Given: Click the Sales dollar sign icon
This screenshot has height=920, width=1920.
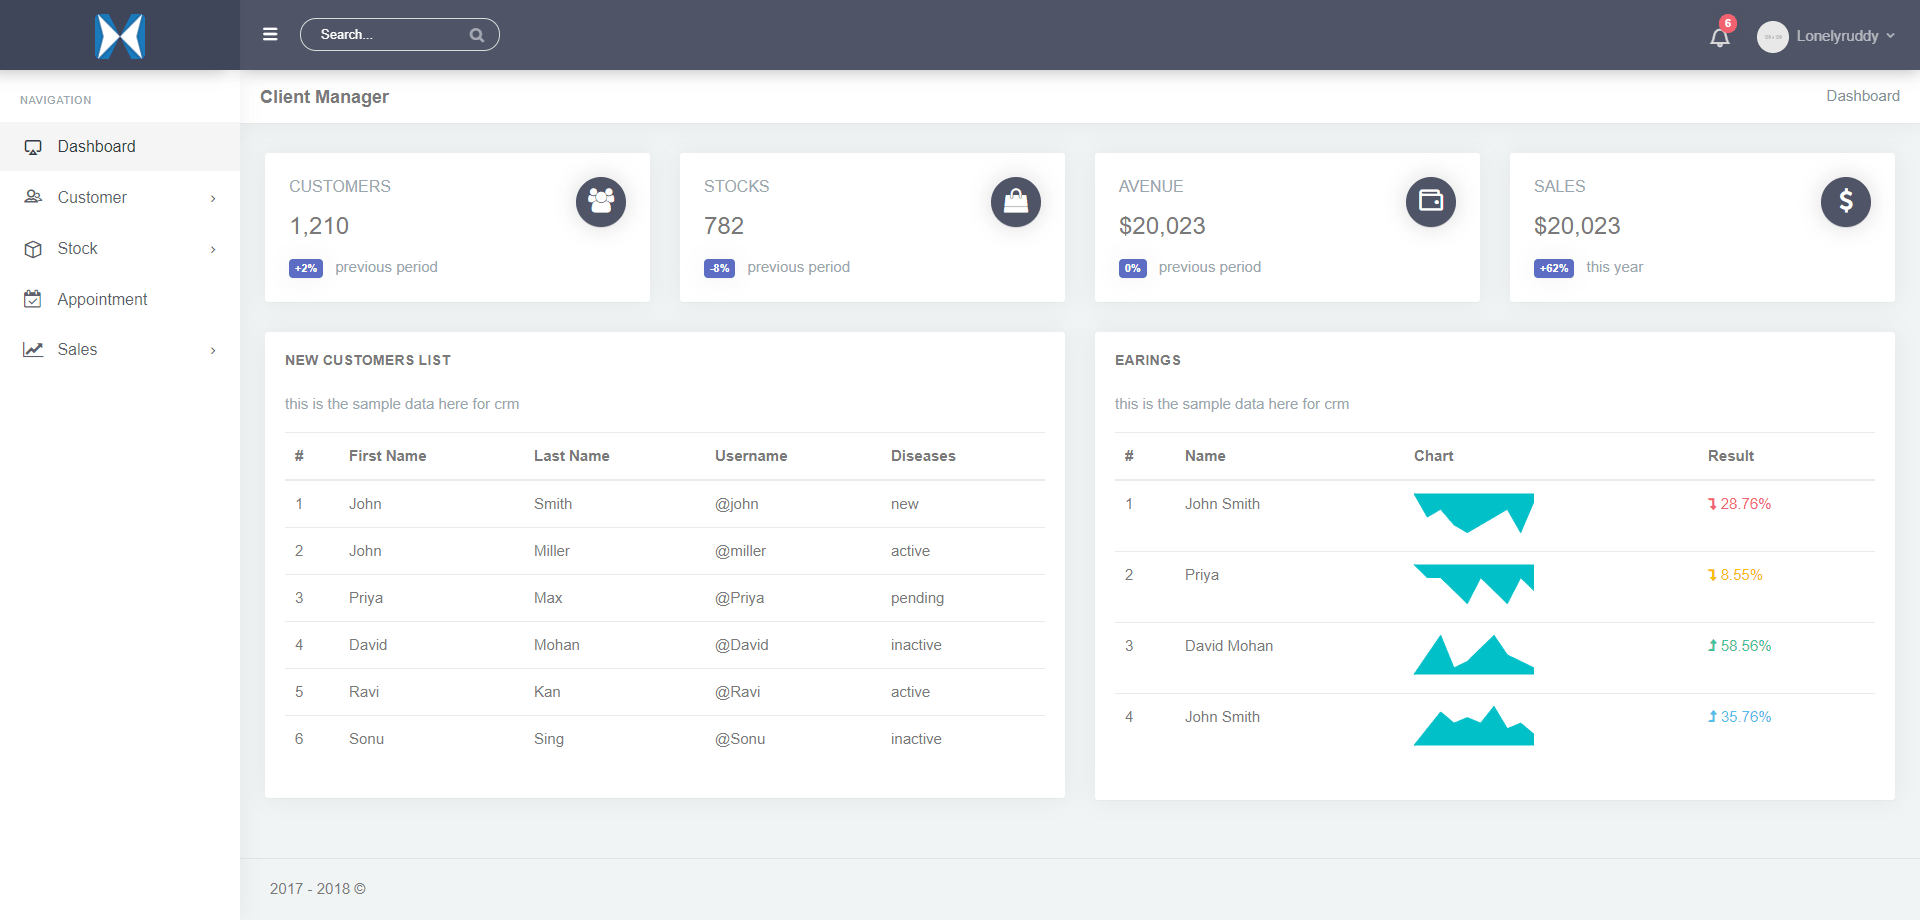Looking at the screenshot, I should (1845, 202).
